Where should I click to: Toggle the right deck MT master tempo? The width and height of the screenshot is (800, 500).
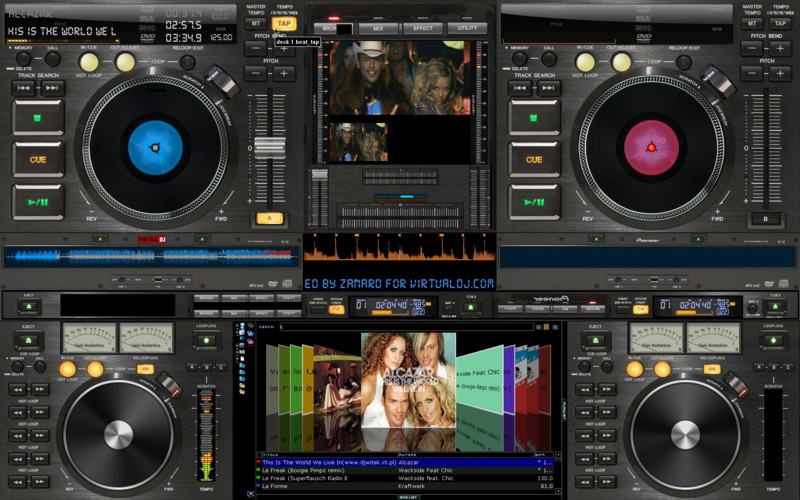pos(751,23)
